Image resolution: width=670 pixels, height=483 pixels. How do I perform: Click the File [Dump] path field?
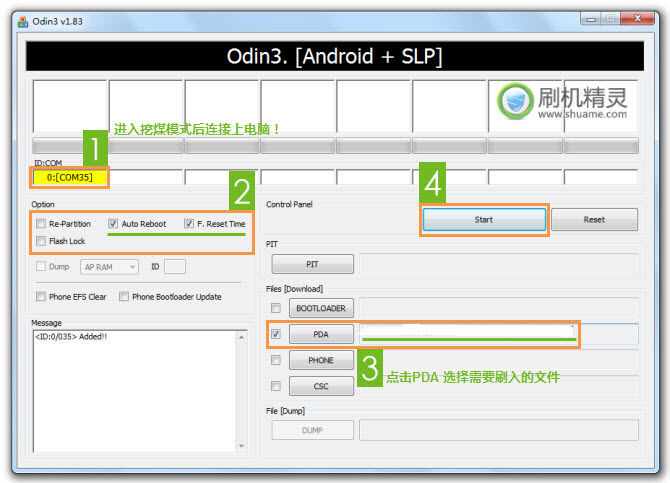coord(499,430)
